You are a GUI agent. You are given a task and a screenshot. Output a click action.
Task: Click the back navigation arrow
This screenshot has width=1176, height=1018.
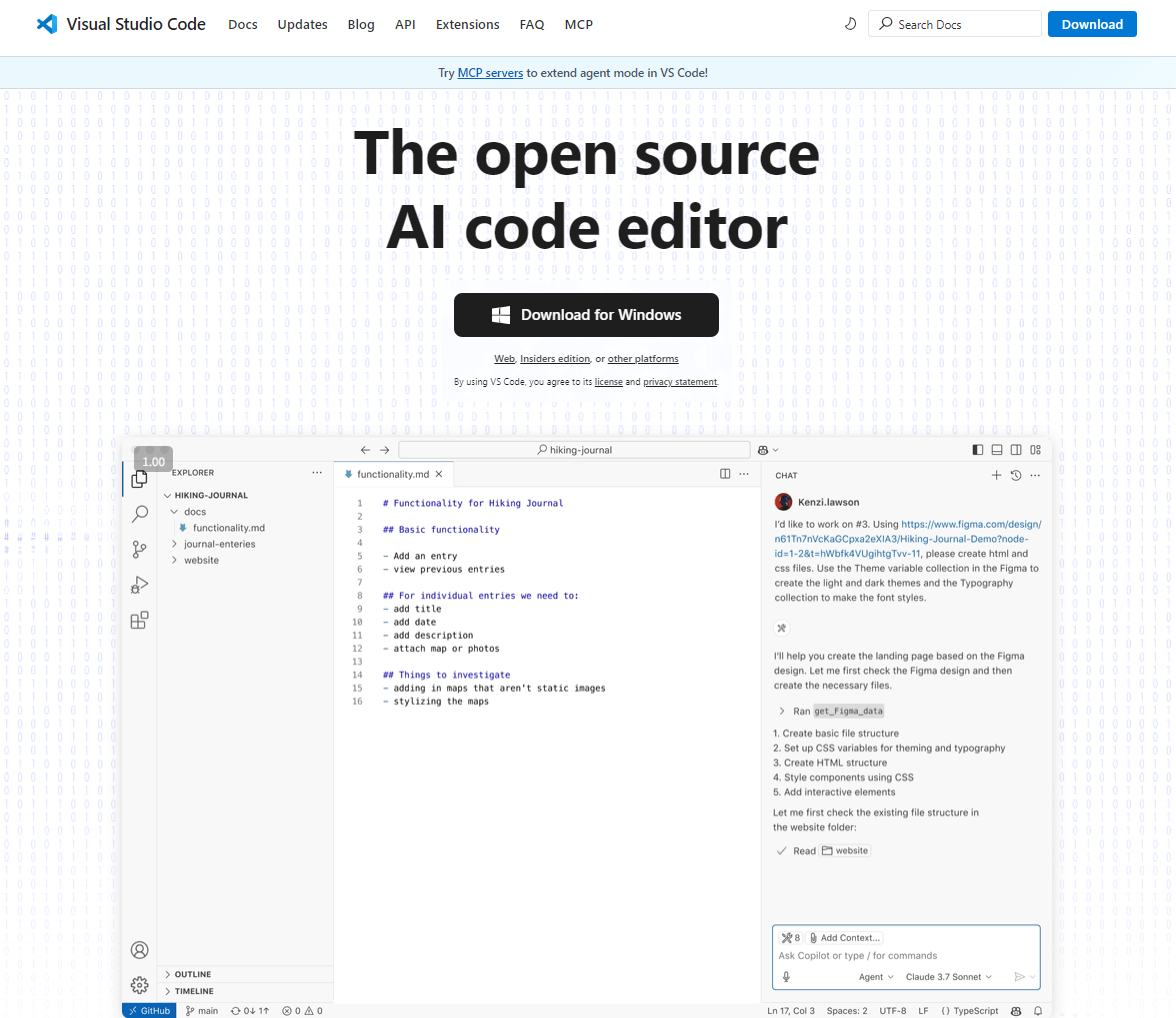click(x=365, y=450)
